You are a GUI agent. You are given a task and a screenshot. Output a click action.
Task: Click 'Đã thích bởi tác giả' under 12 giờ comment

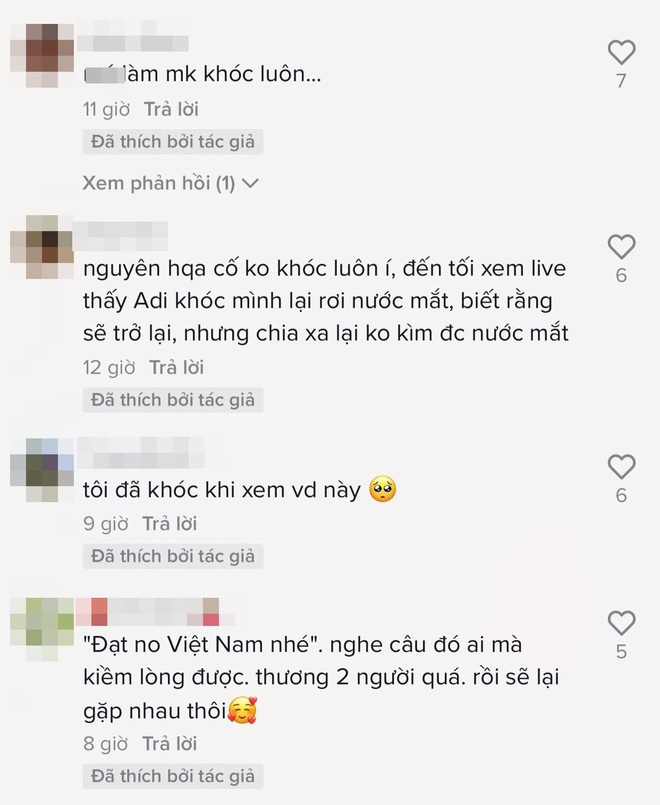[x=173, y=400]
